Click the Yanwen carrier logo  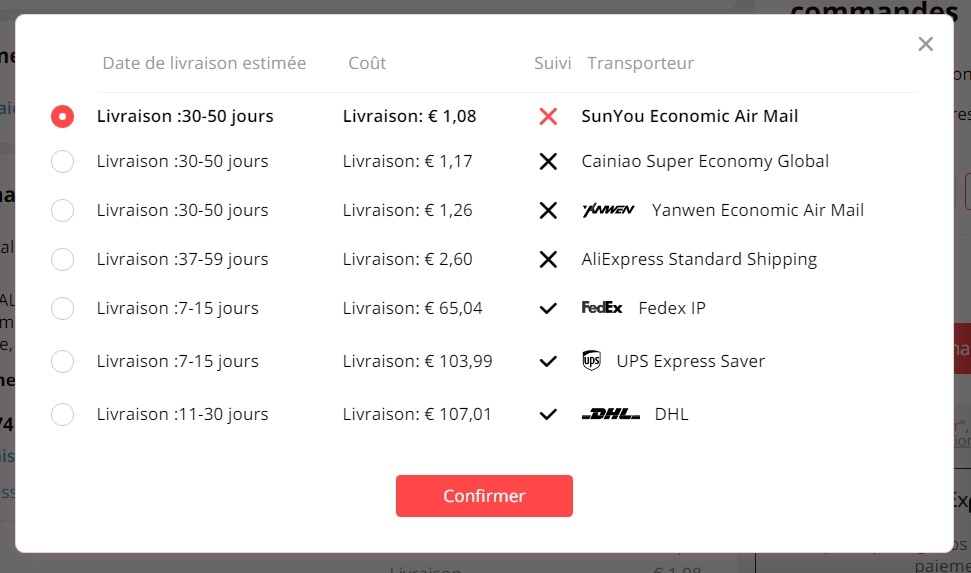click(608, 210)
